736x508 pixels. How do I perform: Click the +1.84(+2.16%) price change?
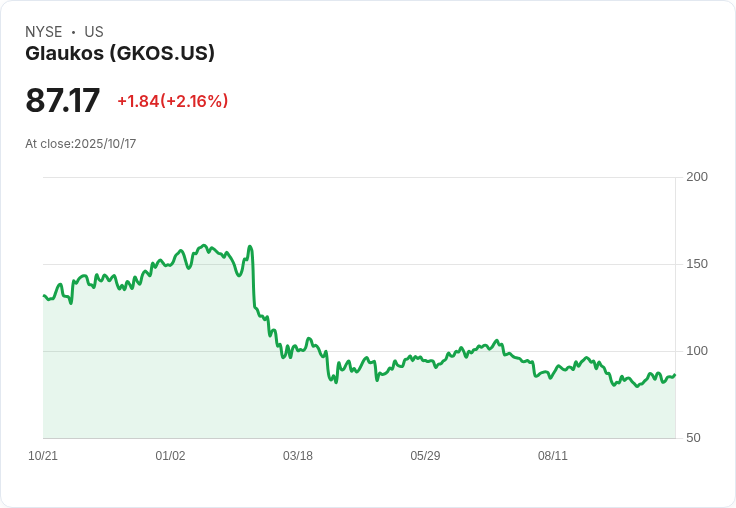(x=172, y=101)
